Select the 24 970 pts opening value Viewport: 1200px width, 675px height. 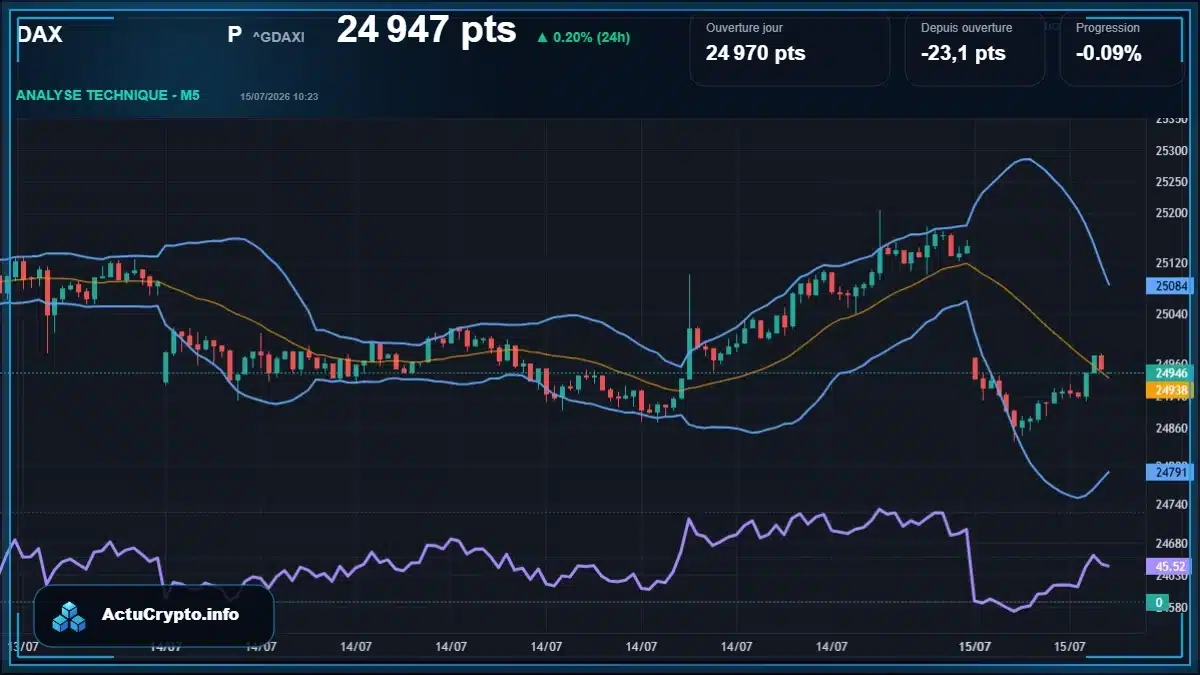[755, 54]
